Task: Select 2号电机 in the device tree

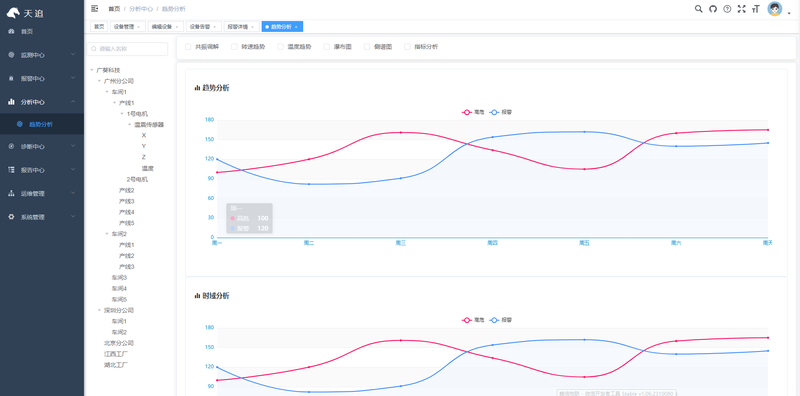Action: tap(137, 179)
